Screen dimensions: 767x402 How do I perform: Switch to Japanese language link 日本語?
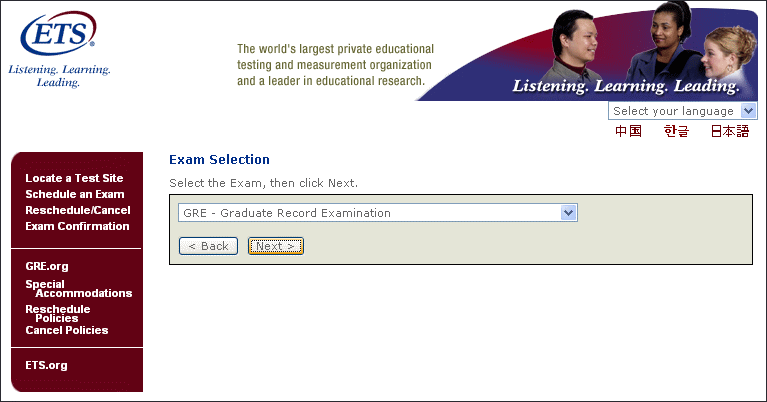pyautogui.click(x=729, y=131)
